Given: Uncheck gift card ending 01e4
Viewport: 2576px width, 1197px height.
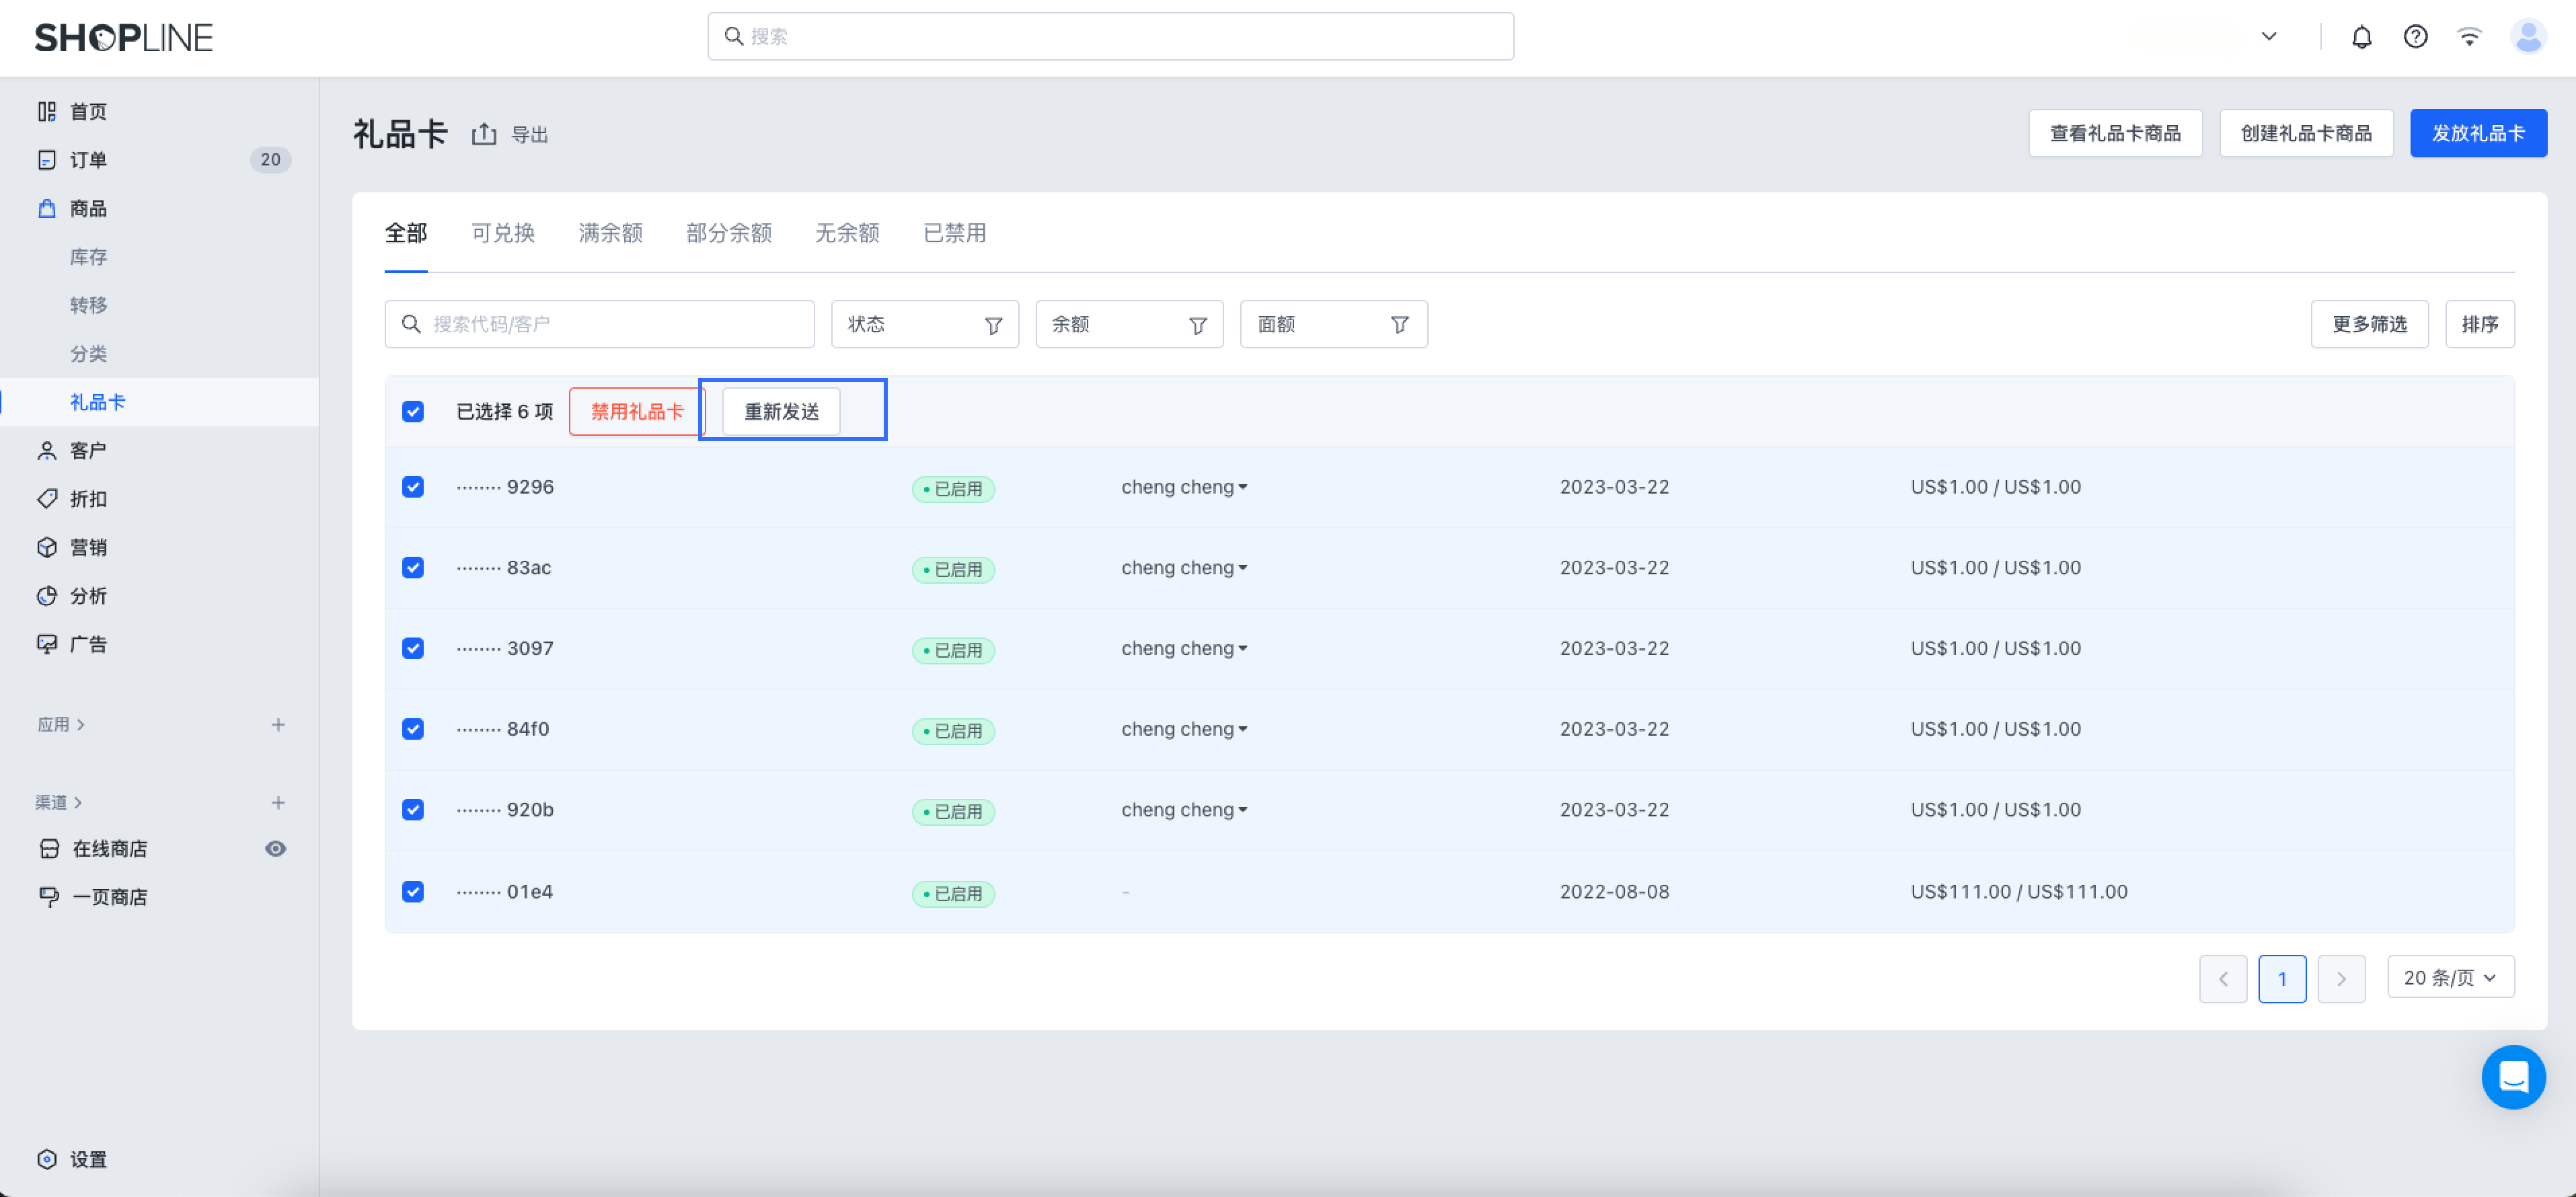Looking at the screenshot, I should click(413, 891).
